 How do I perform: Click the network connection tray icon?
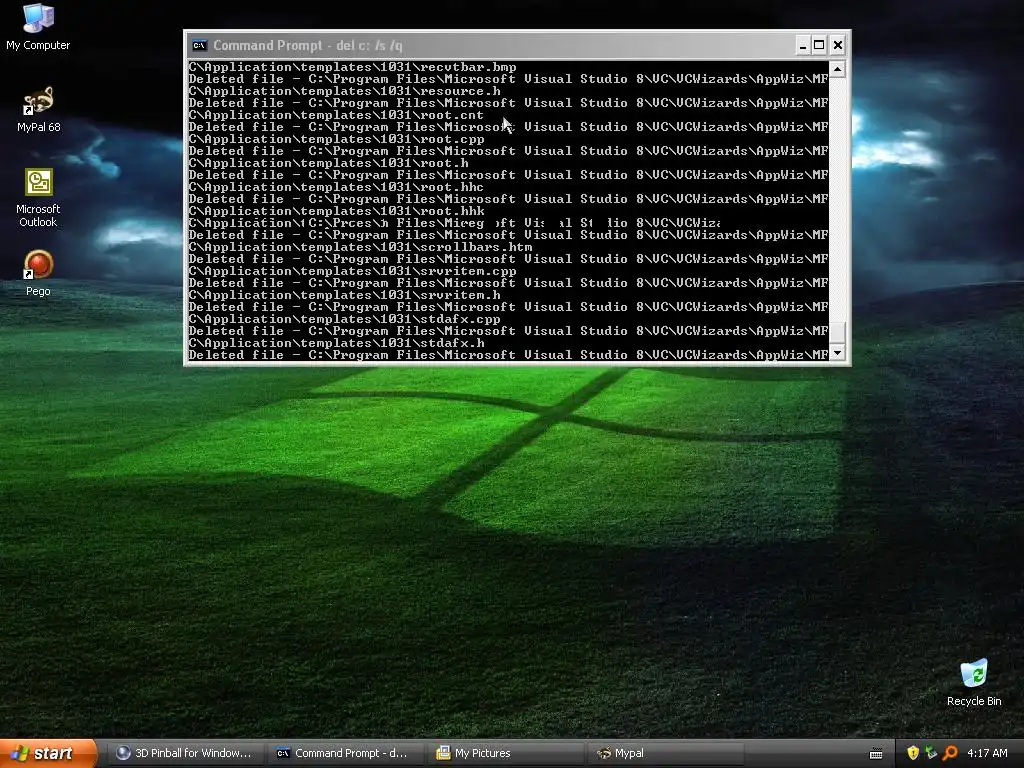pyautogui.click(x=931, y=753)
